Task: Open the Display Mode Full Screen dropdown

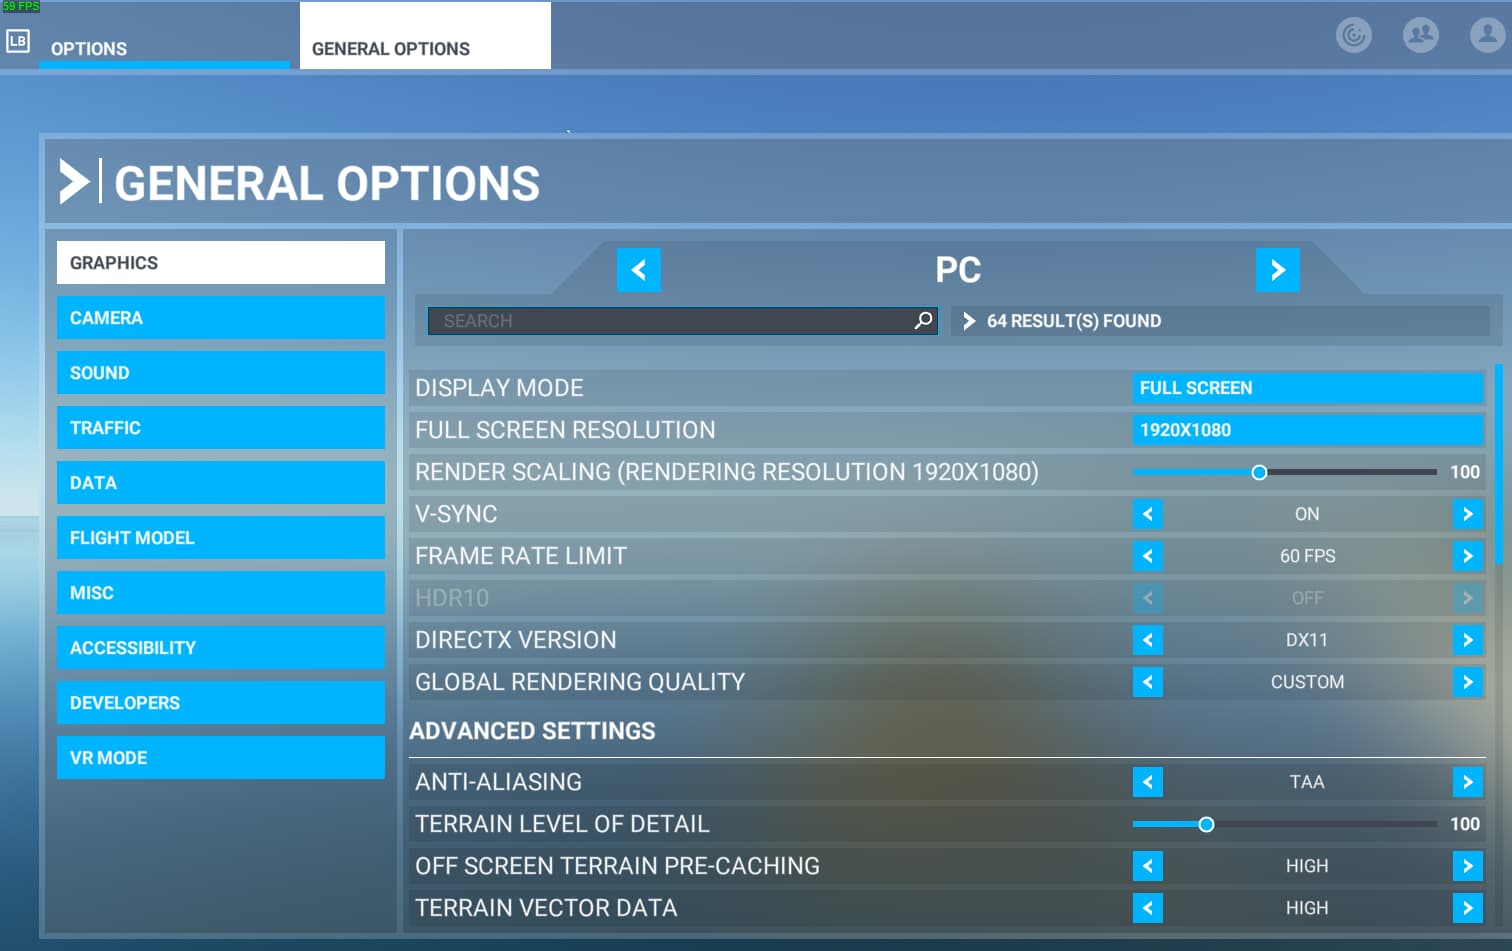Action: (1307, 388)
